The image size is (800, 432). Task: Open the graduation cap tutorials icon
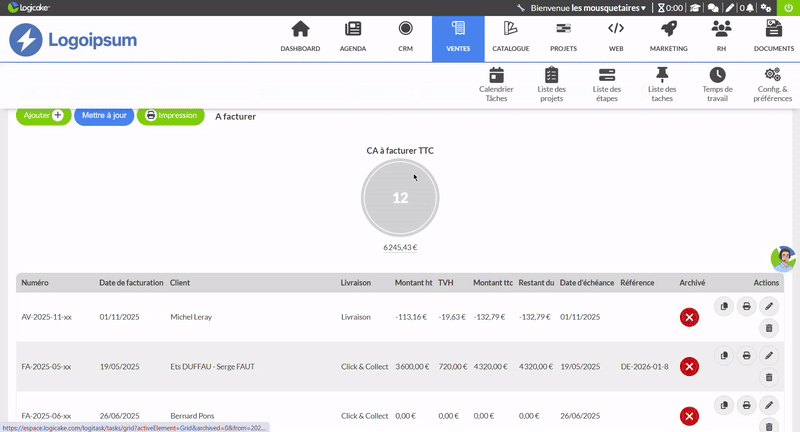pyautogui.click(x=695, y=7)
